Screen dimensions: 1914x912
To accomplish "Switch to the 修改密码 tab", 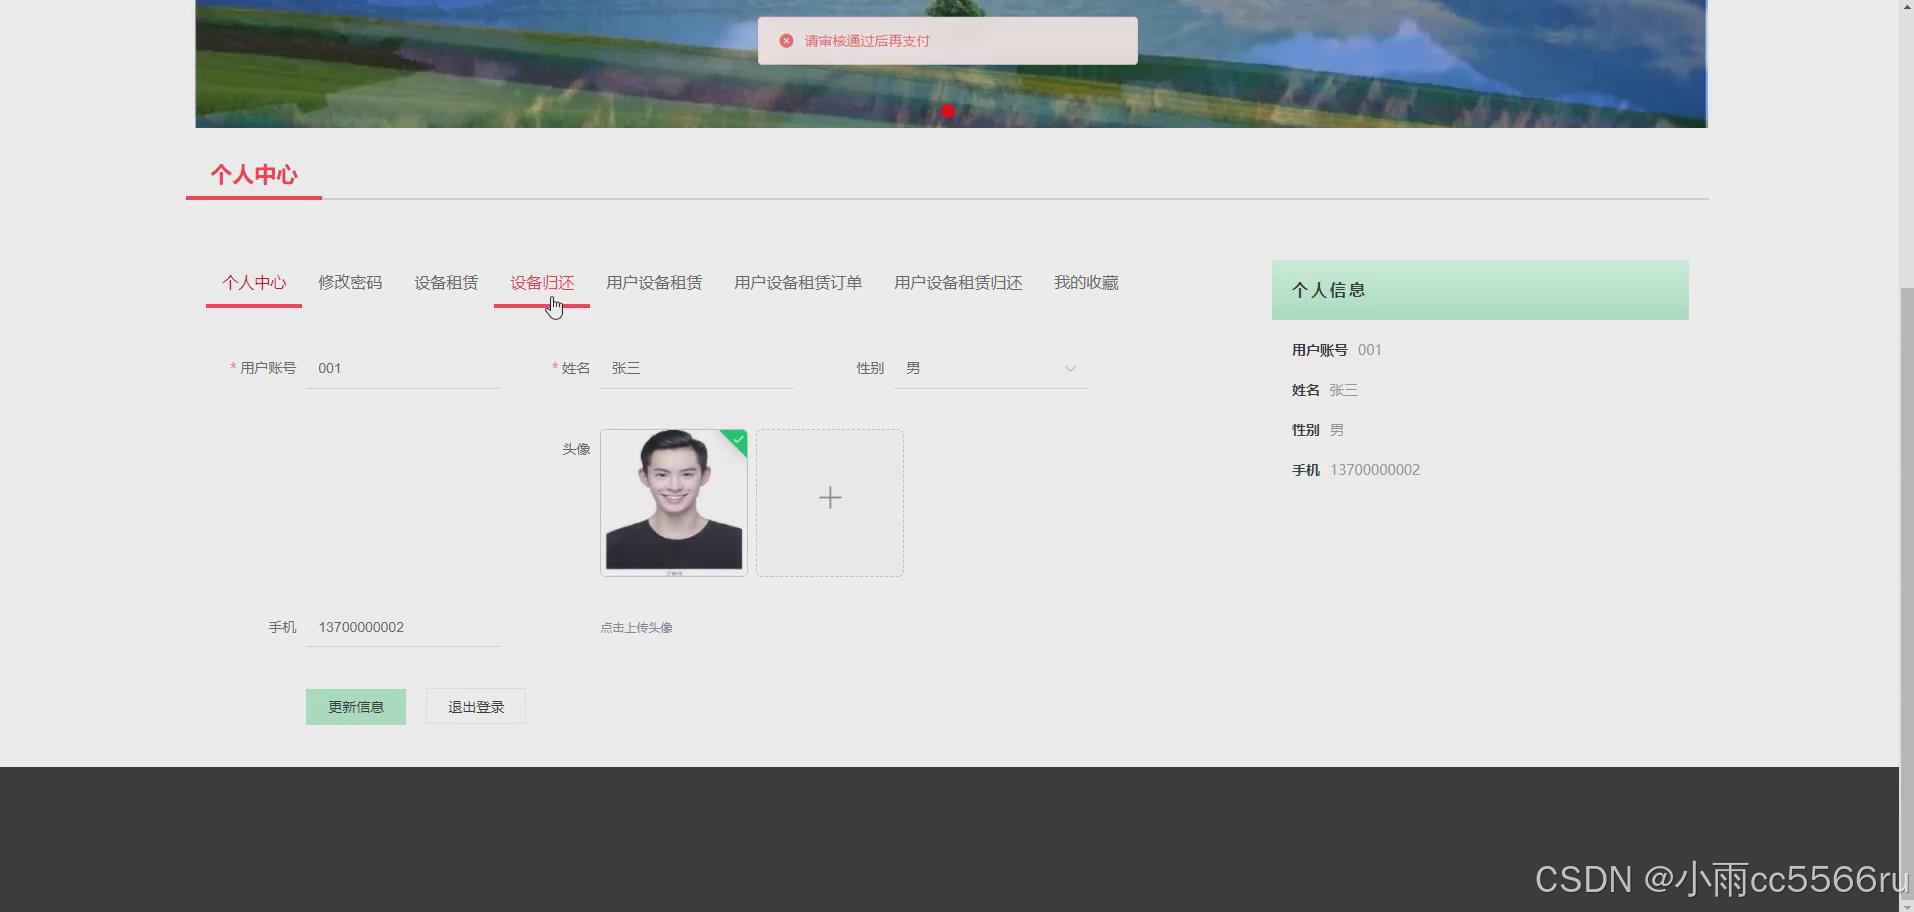I will pyautogui.click(x=350, y=282).
